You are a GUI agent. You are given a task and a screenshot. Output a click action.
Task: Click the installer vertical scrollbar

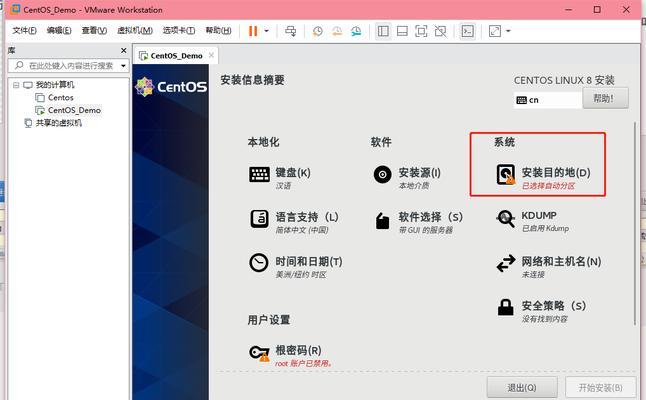pos(636,222)
